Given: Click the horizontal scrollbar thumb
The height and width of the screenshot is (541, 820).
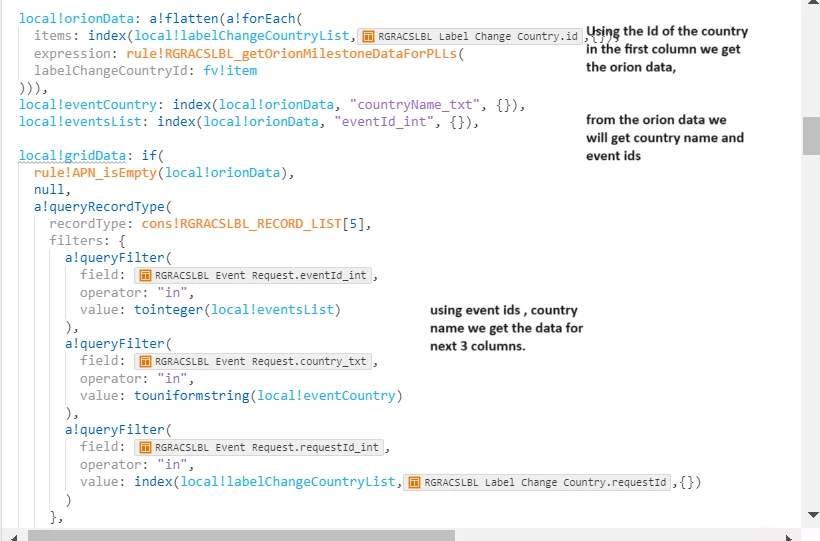Looking at the screenshot, I should (242, 535).
